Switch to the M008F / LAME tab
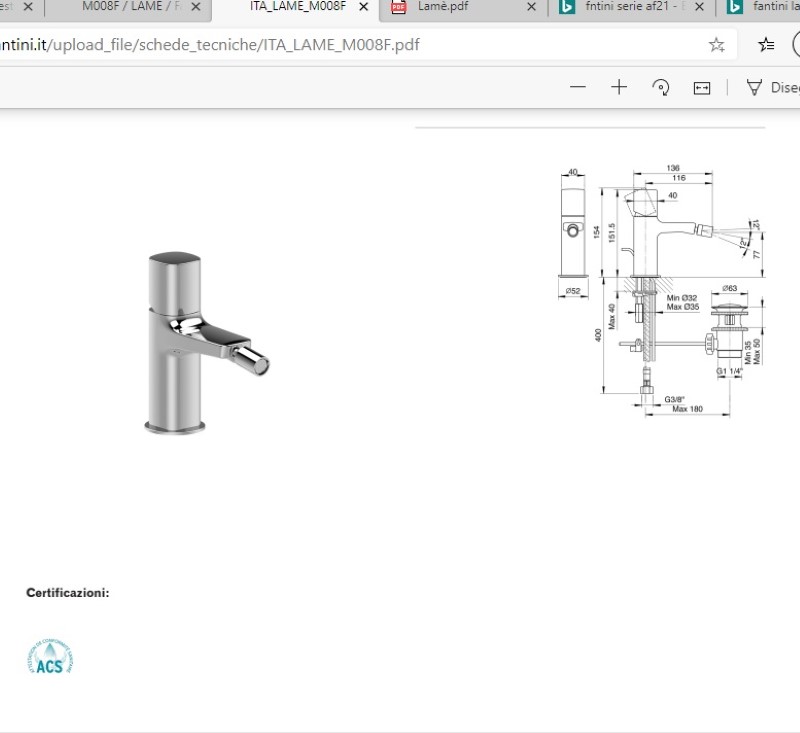The image size is (800, 733). pyautogui.click(x=128, y=7)
